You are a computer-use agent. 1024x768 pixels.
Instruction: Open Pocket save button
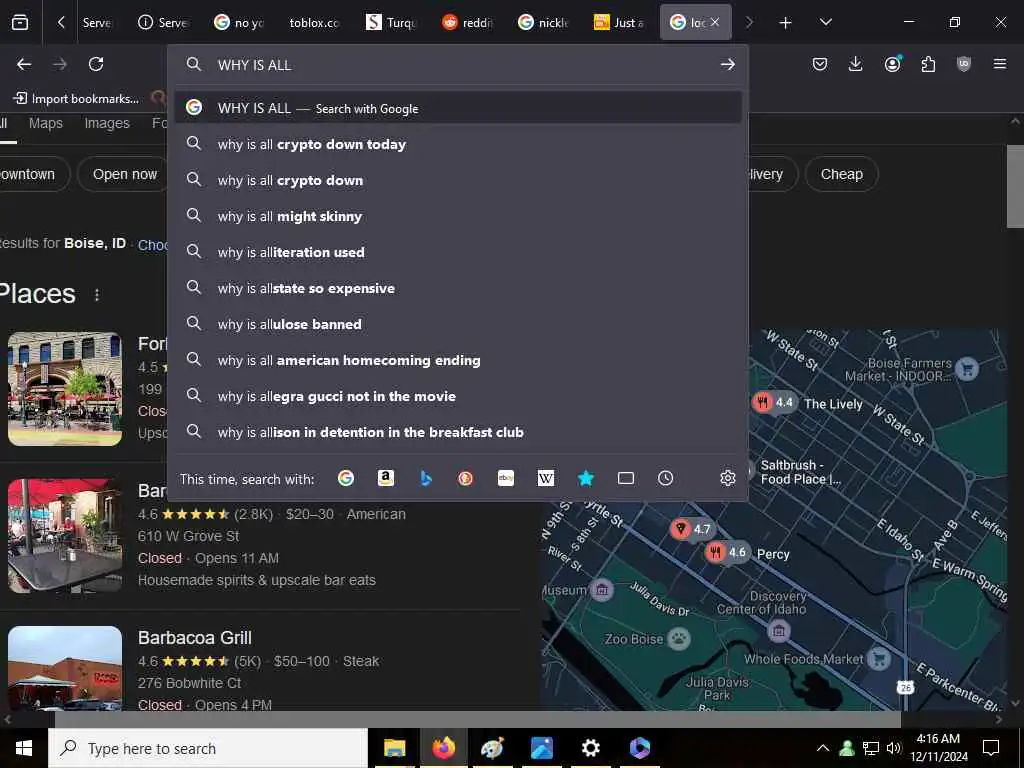(x=820, y=64)
